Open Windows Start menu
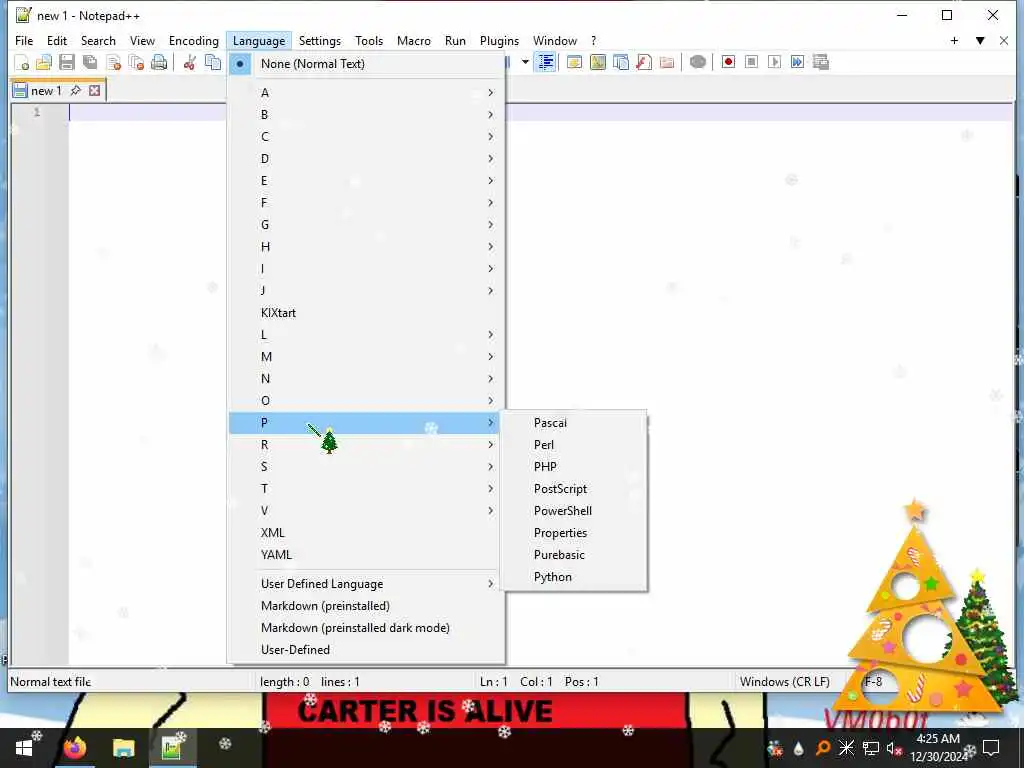The width and height of the screenshot is (1024, 768). pyautogui.click(x=24, y=748)
